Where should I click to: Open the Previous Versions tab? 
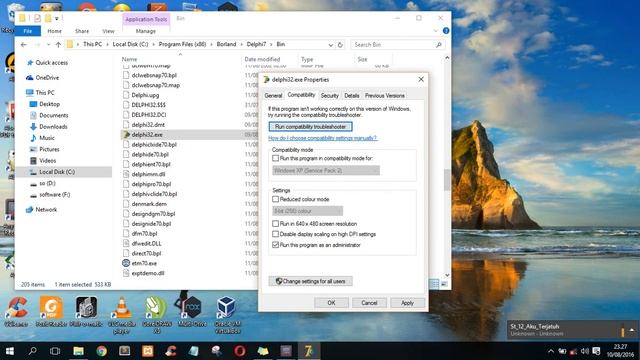384,96
